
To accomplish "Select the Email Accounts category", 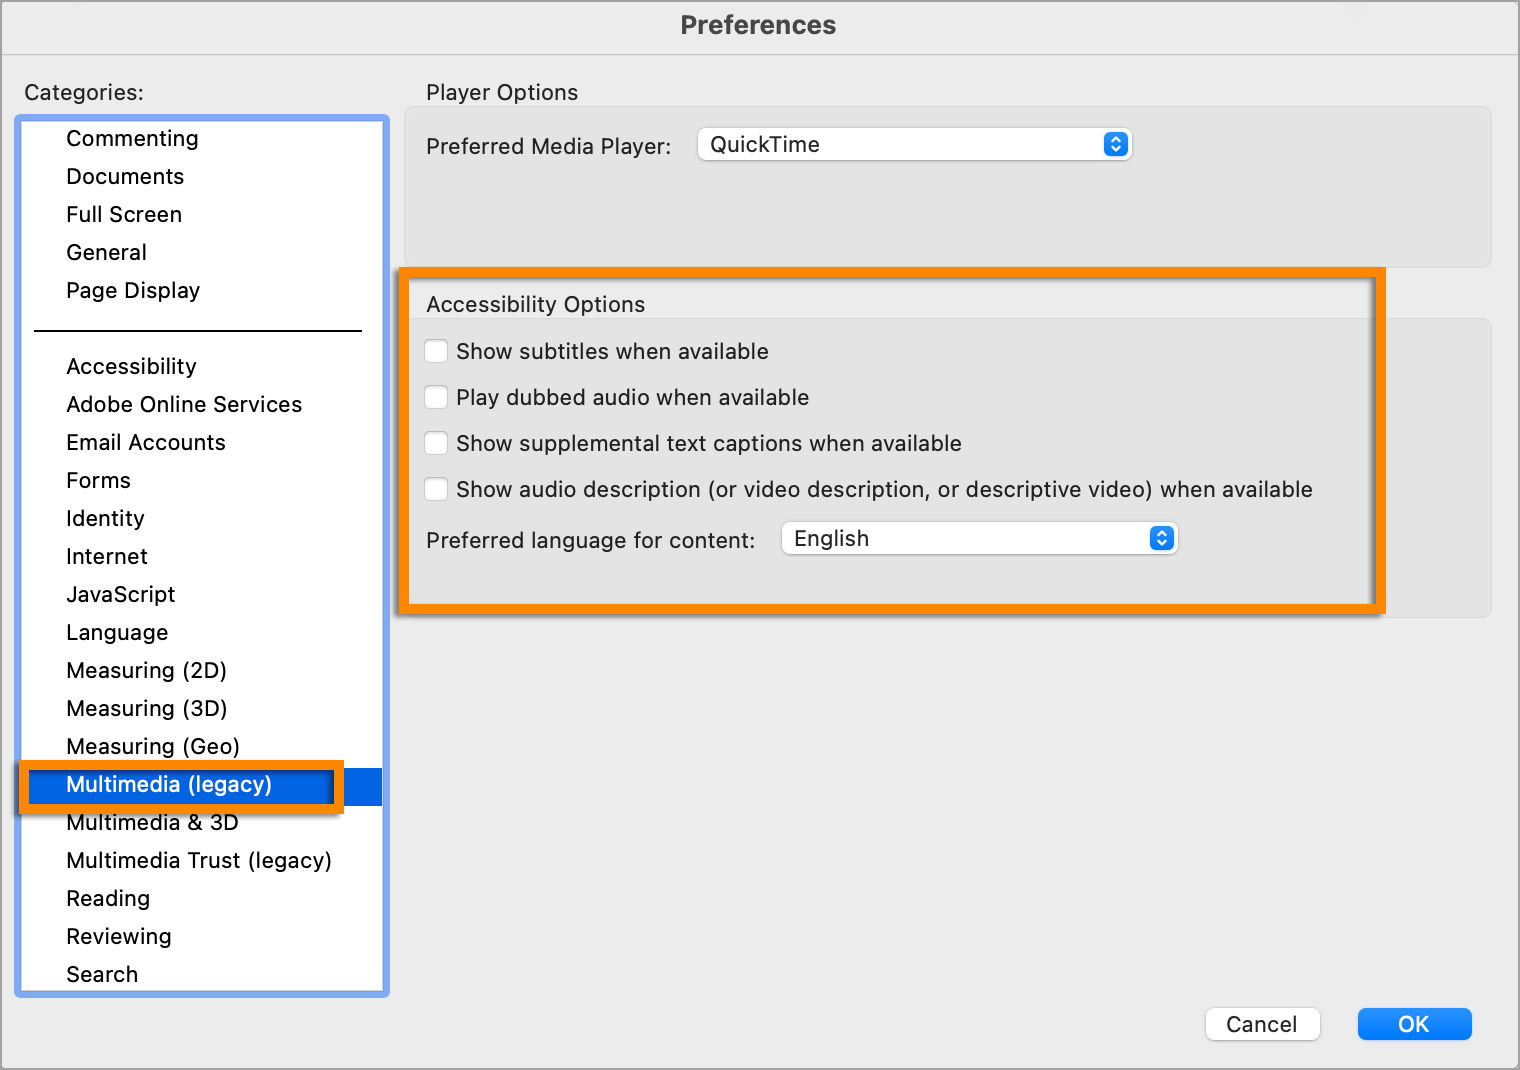I will [146, 443].
